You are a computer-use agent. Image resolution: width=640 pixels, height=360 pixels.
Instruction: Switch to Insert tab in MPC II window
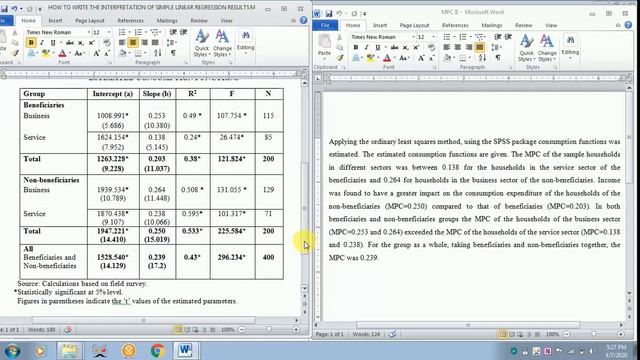pos(380,25)
